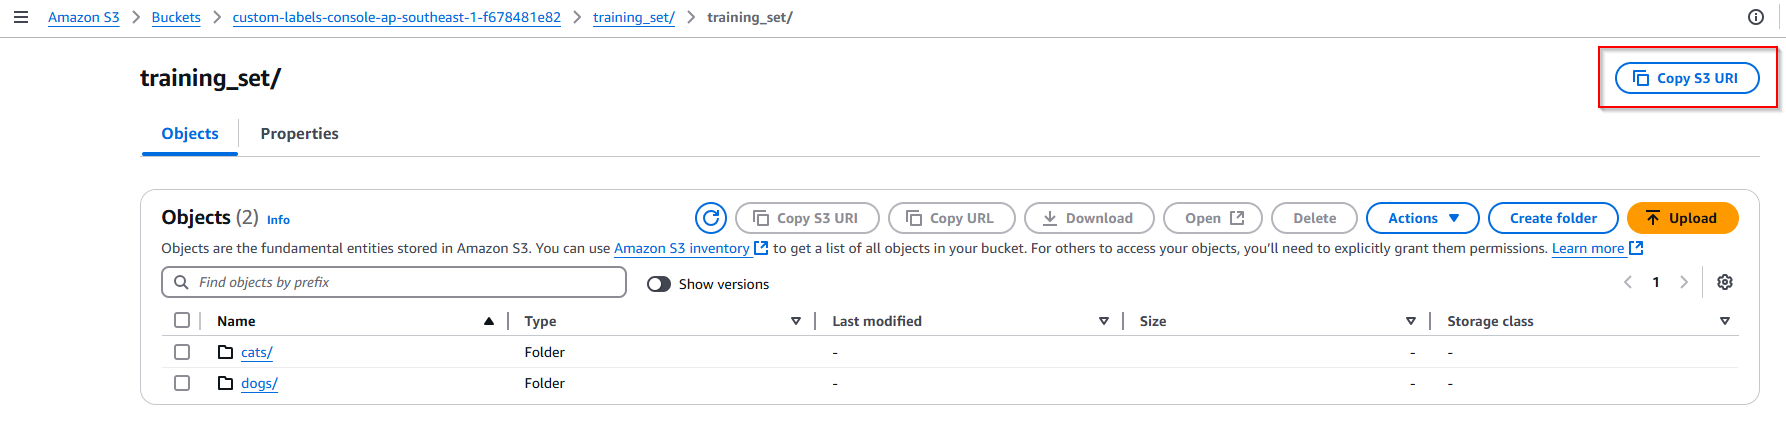Sort by Size column arrow
1786x444 pixels.
click(x=1411, y=321)
